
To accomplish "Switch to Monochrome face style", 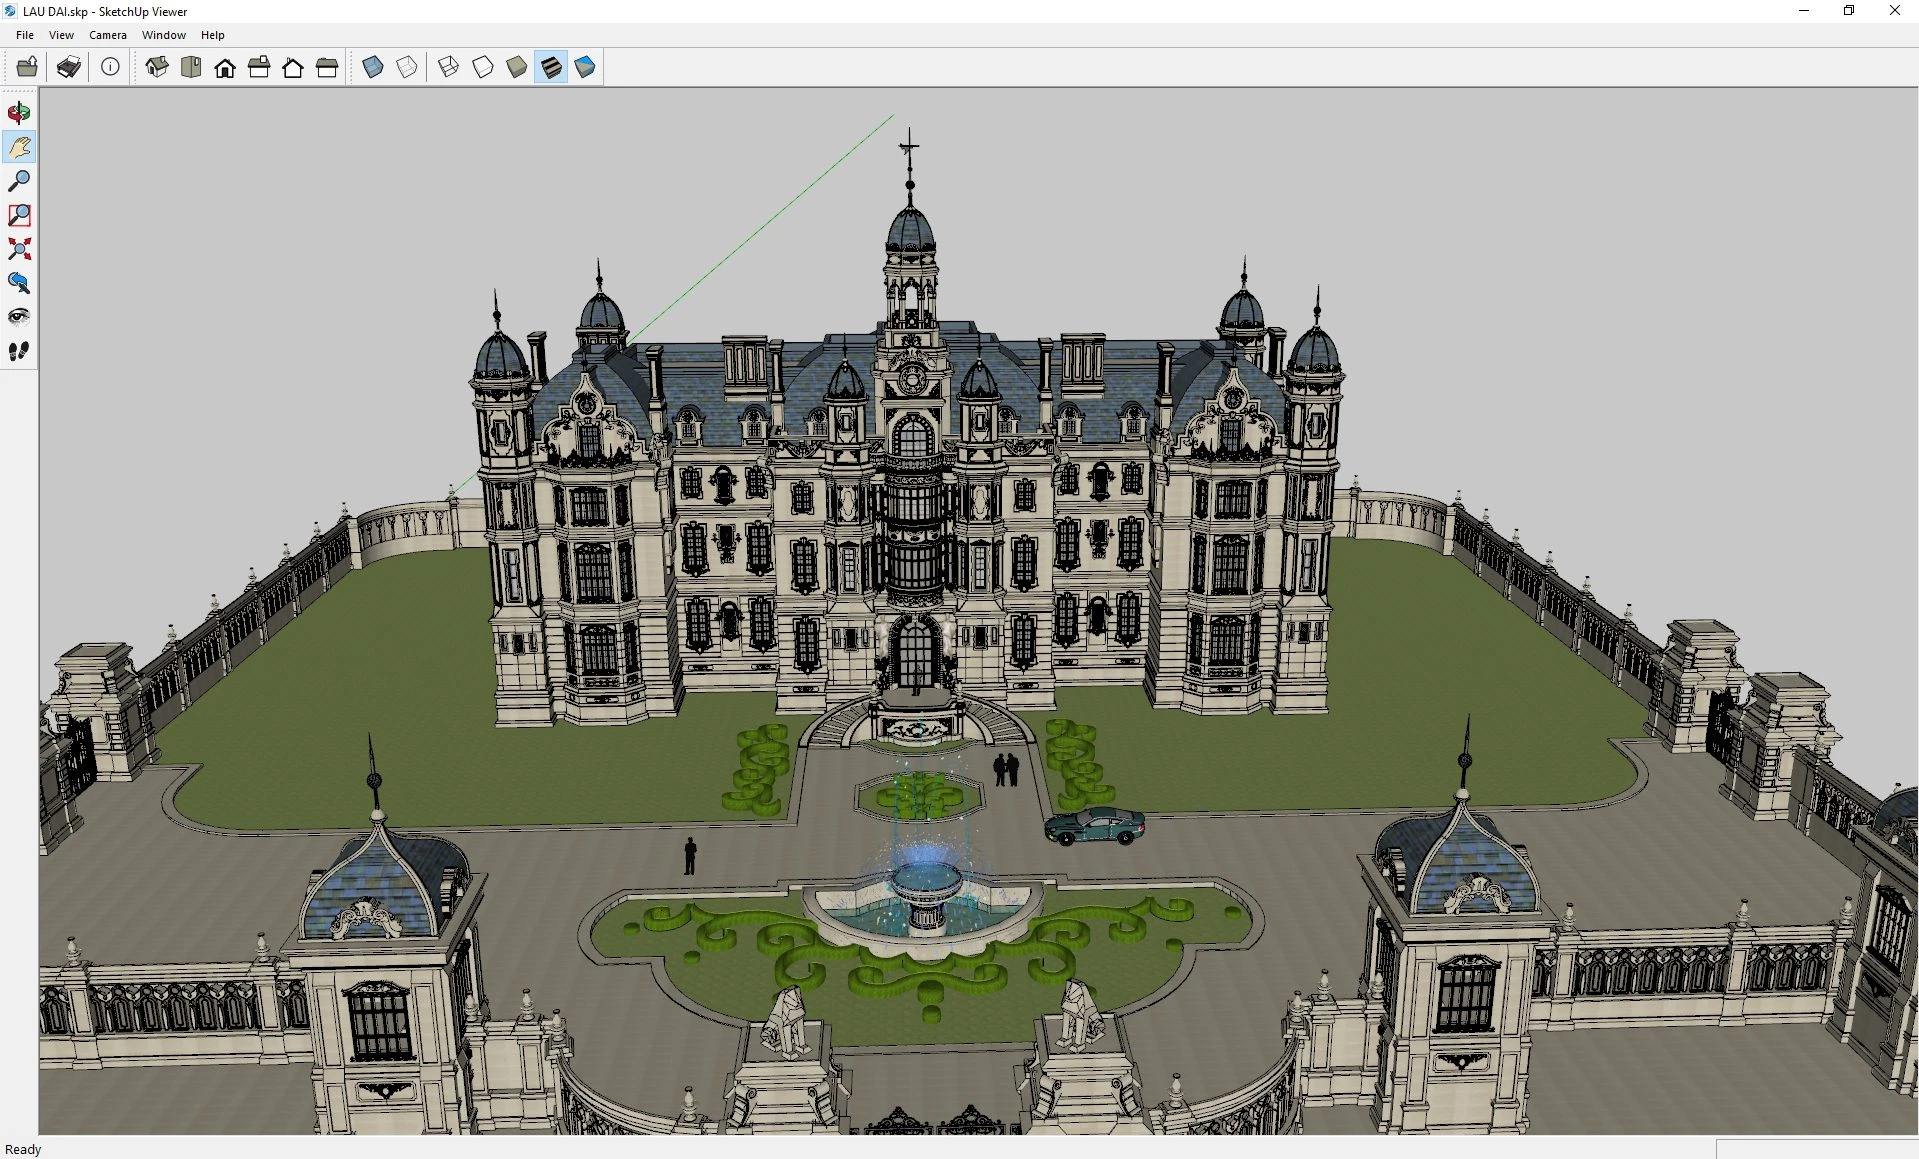I will (585, 67).
